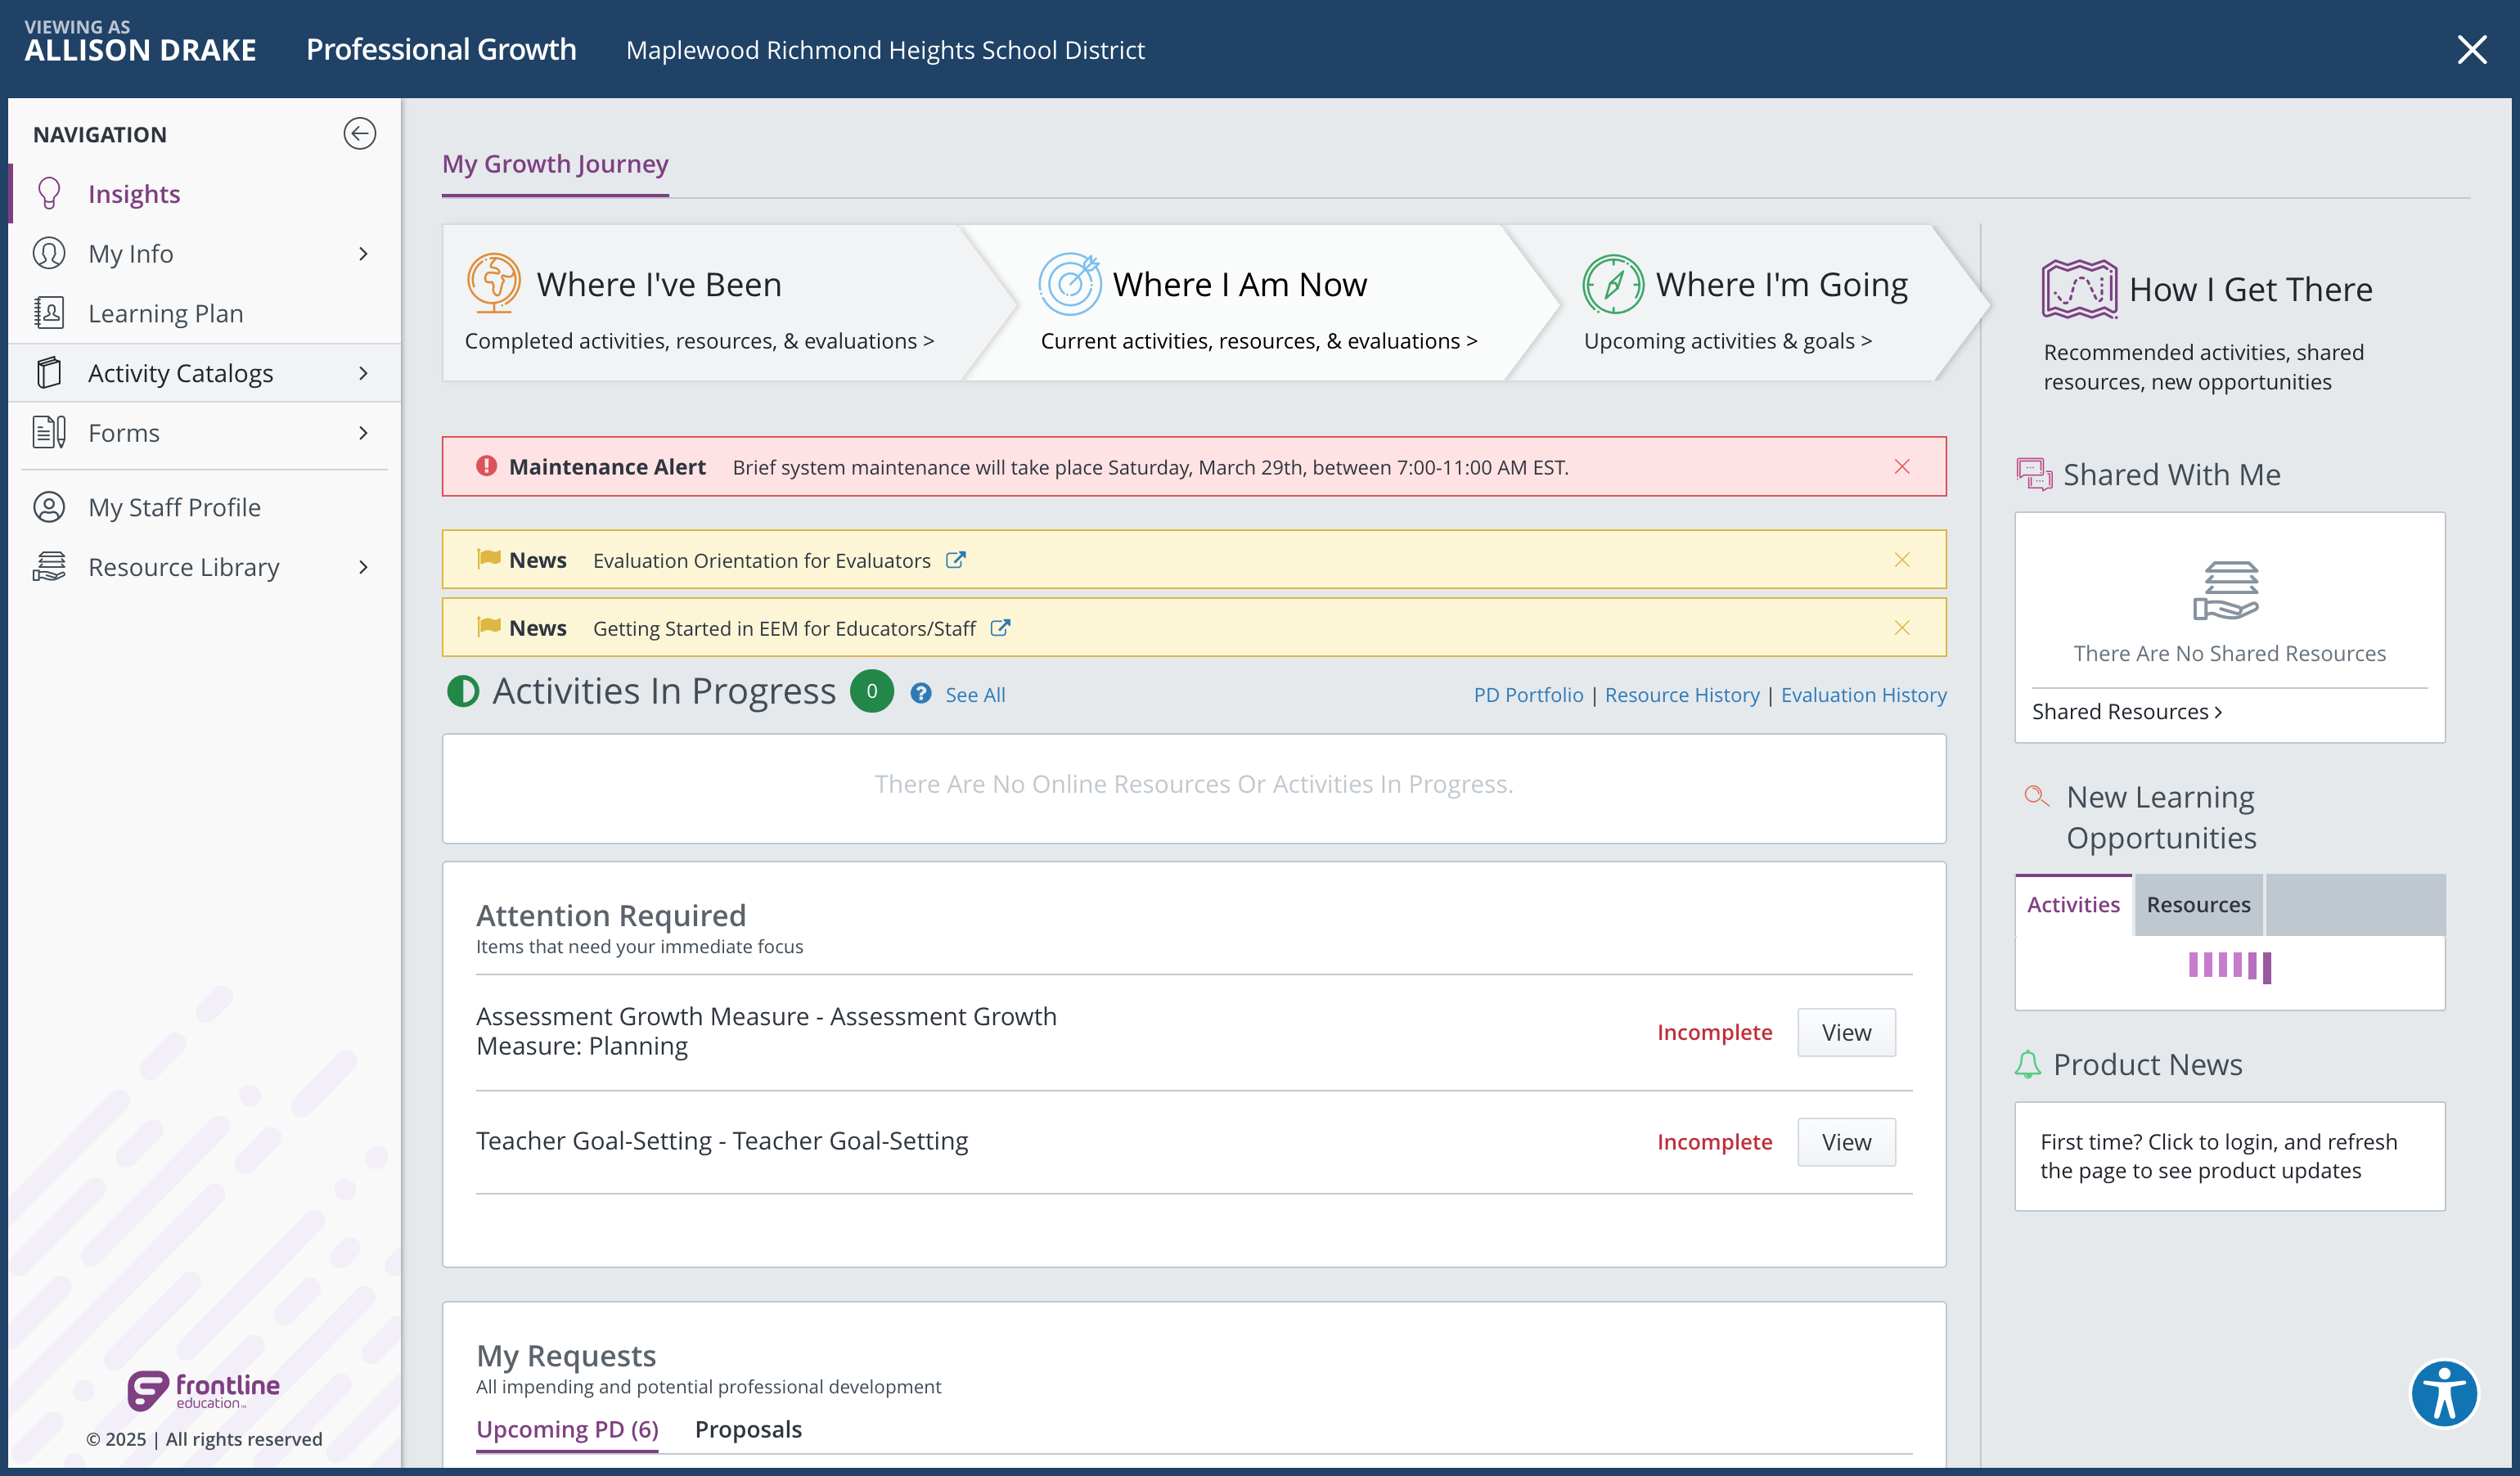This screenshot has height=1476, width=2520.
Task: View the Assessment Growth Measure Planning item
Action: pos(1846,1032)
